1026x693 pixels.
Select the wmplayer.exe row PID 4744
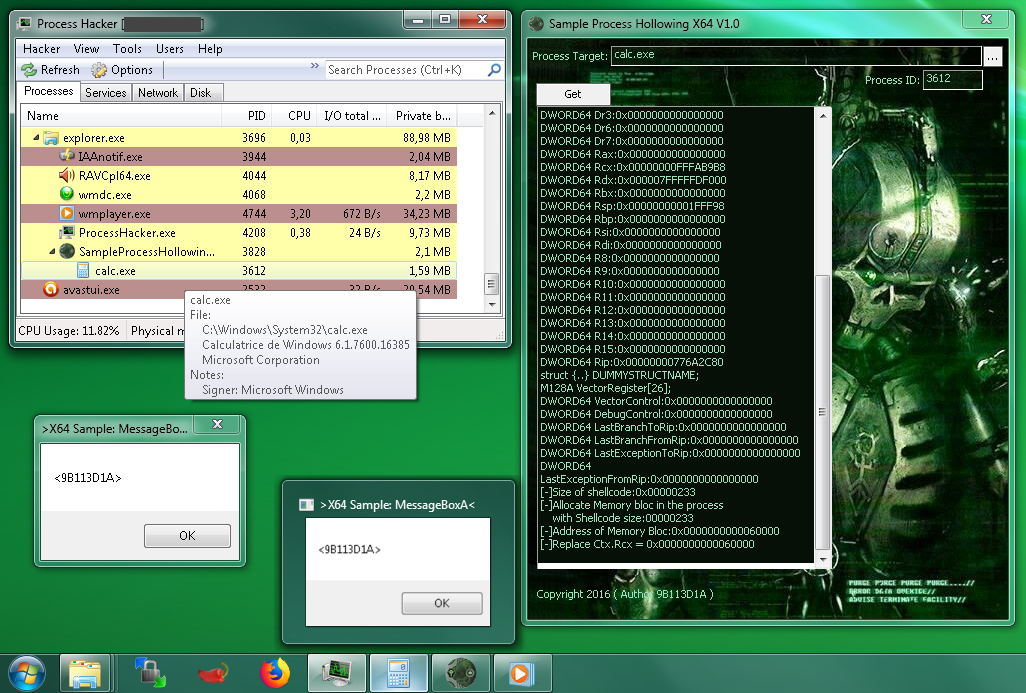[x=239, y=213]
